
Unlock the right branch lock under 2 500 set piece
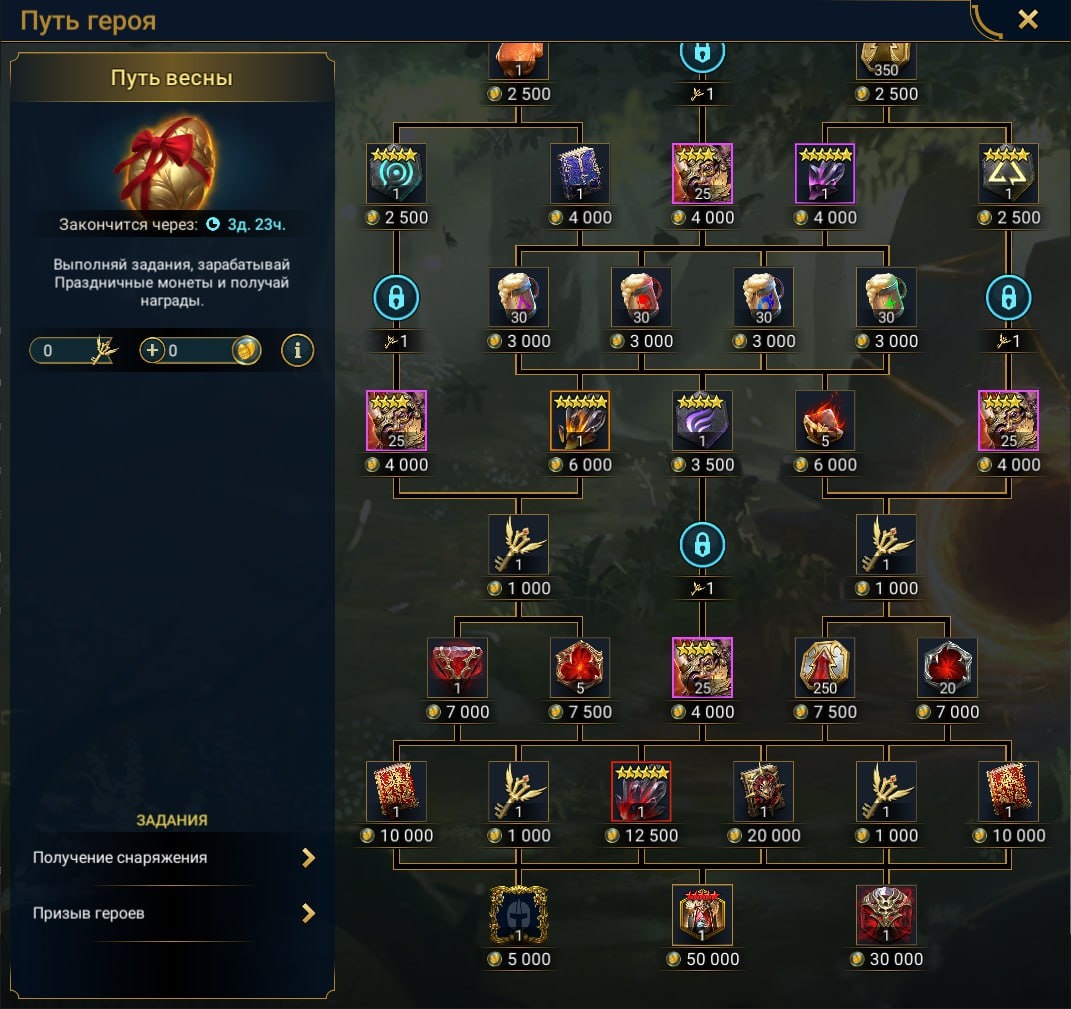[1008, 297]
